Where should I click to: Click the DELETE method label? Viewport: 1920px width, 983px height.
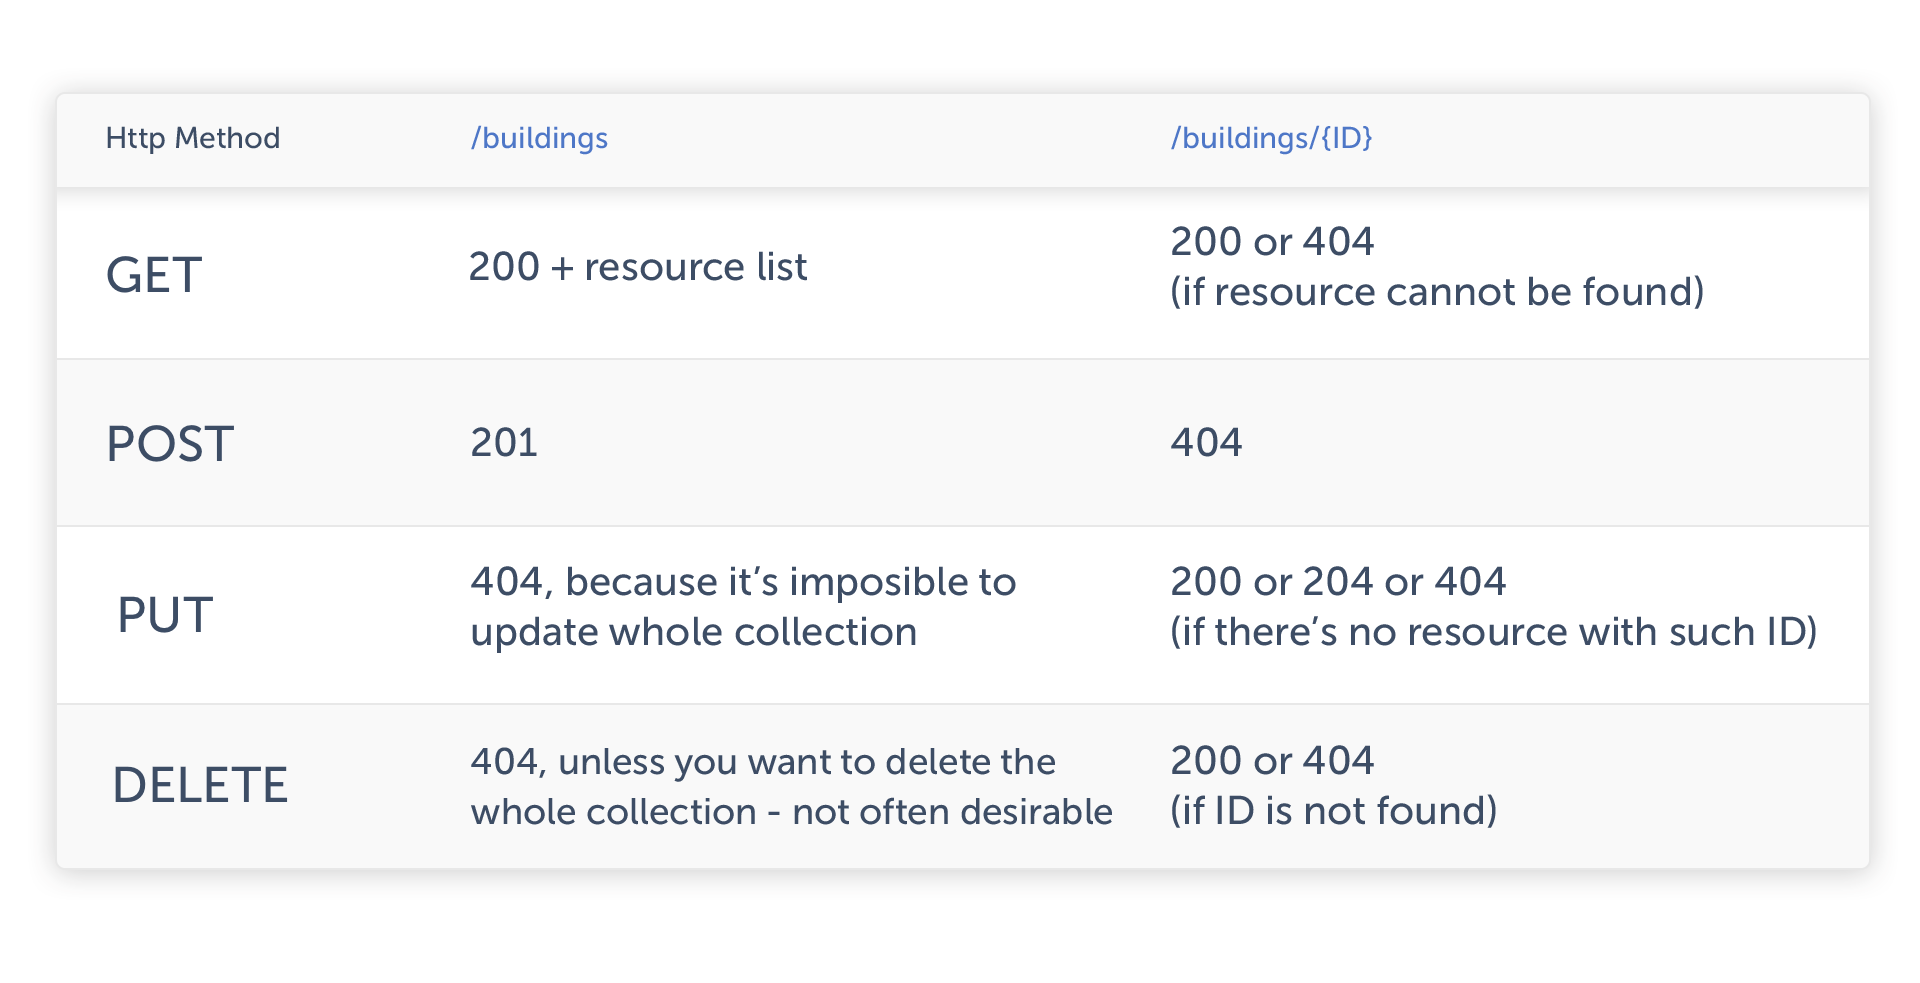tap(200, 785)
